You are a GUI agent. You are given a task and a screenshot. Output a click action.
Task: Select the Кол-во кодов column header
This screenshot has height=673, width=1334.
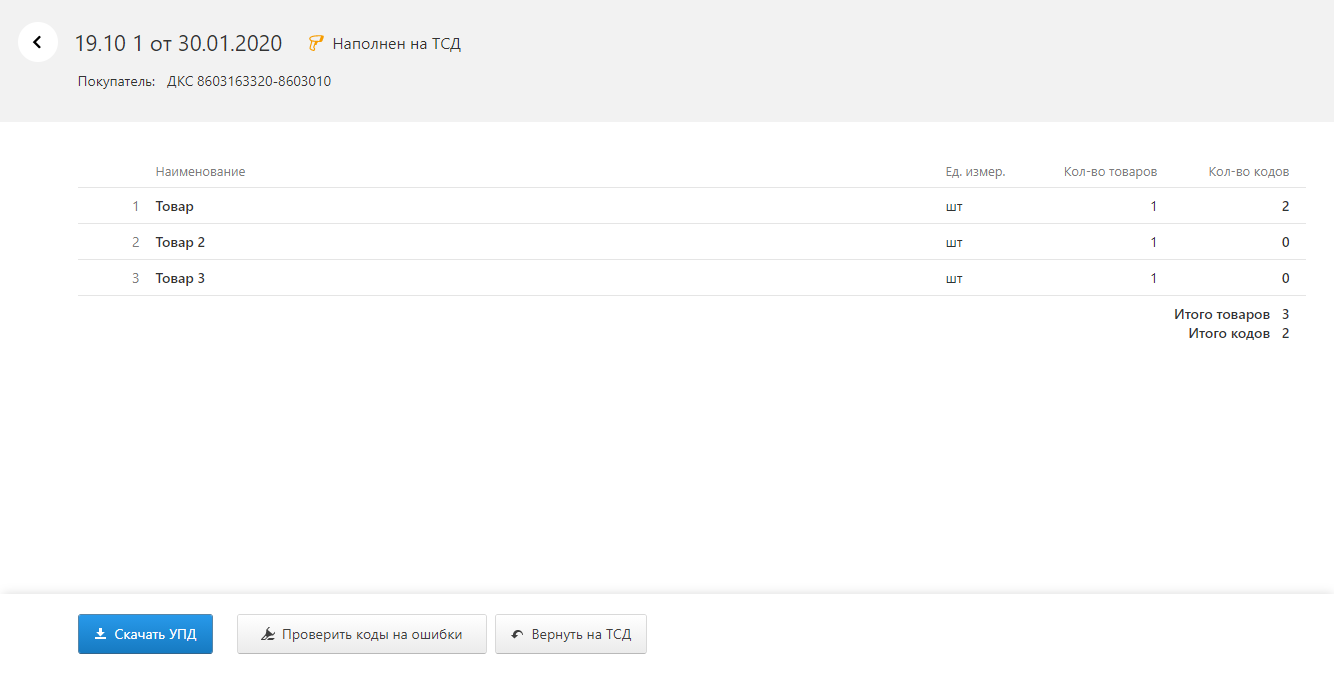tap(1248, 172)
